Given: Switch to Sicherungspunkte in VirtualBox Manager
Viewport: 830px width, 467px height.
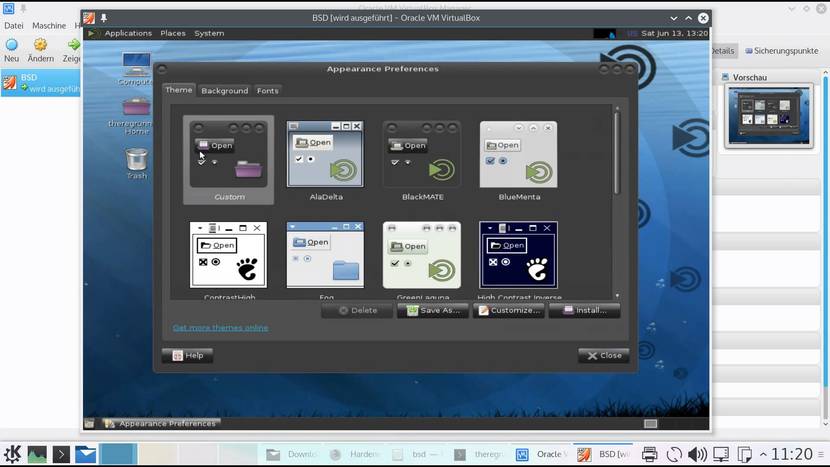Looking at the screenshot, I should pyautogui.click(x=782, y=51).
